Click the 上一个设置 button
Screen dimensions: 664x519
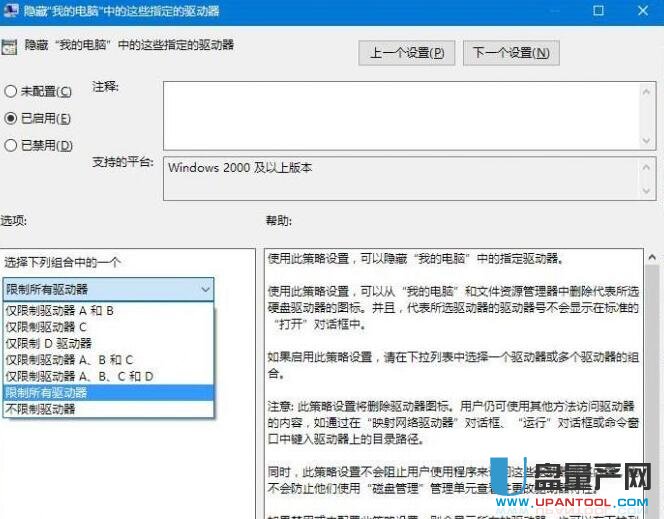pyautogui.click(x=406, y=53)
